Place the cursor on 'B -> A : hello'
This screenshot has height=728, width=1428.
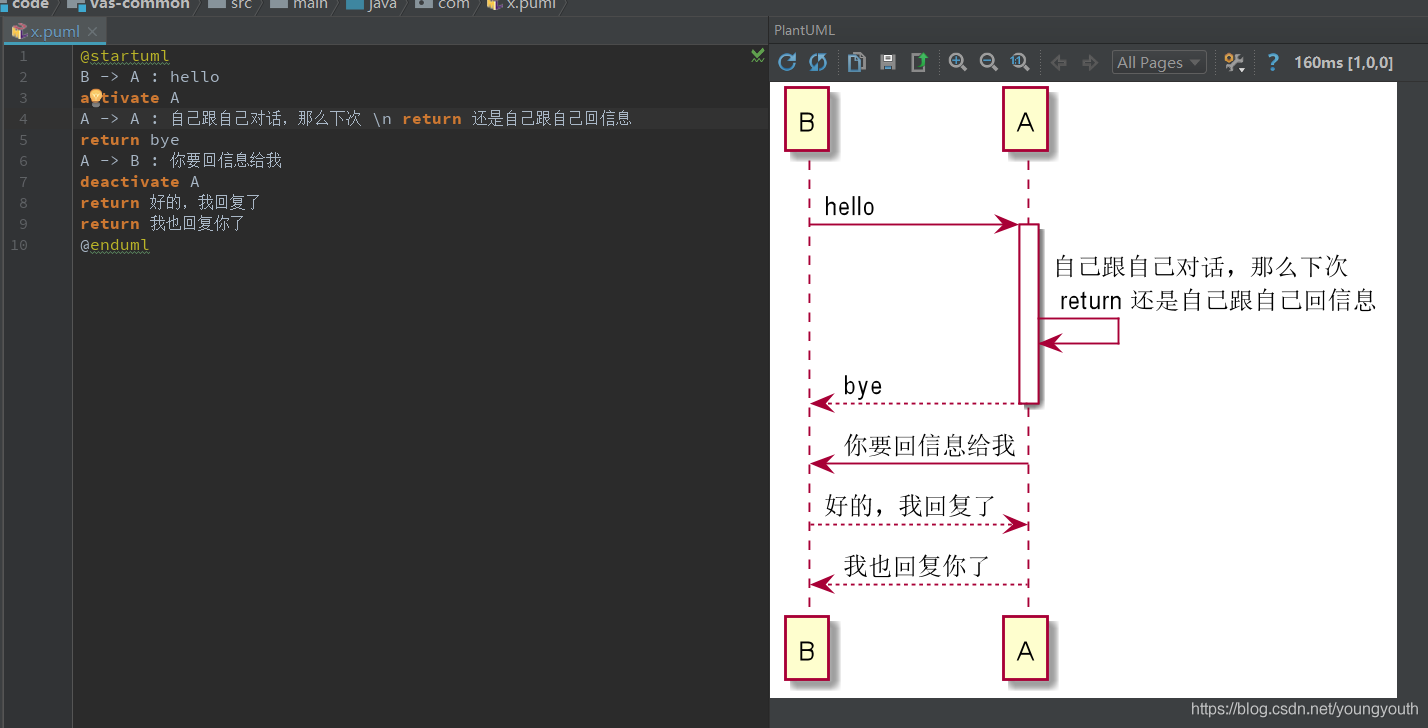[150, 77]
